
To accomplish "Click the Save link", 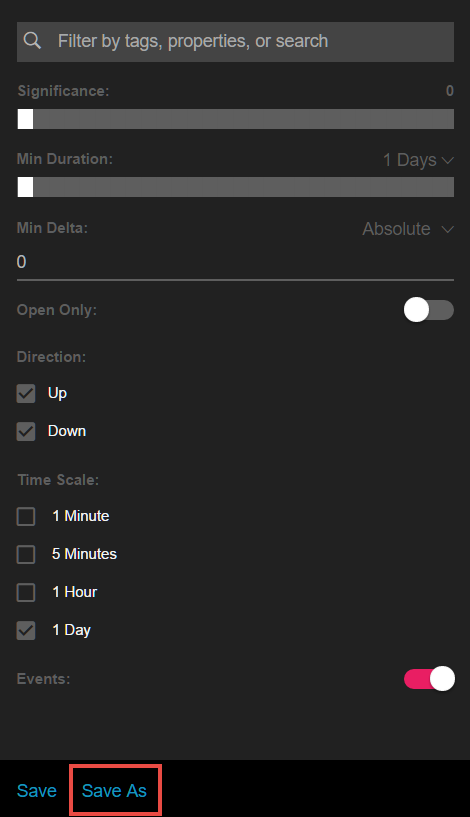I will pyautogui.click(x=36, y=791).
